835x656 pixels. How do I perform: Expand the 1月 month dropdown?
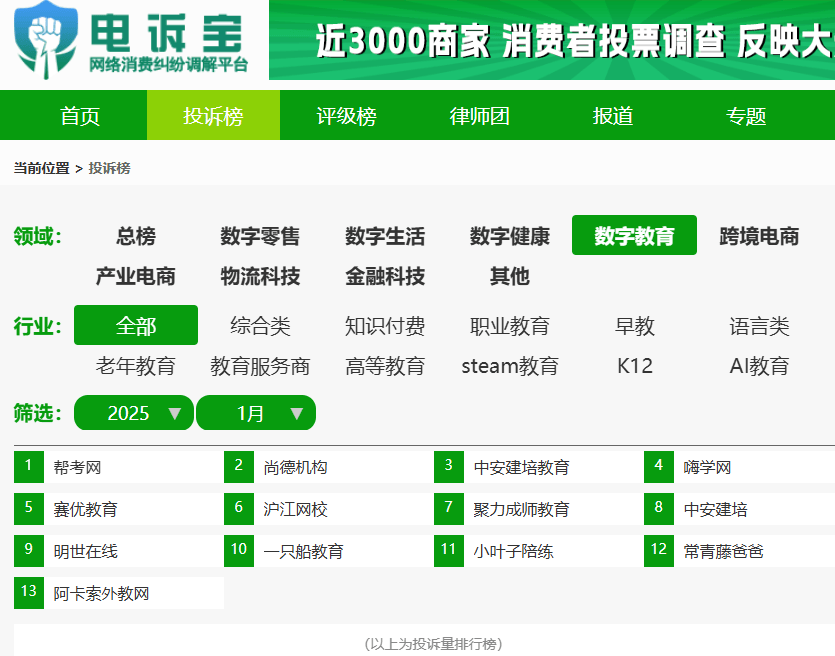coord(256,413)
